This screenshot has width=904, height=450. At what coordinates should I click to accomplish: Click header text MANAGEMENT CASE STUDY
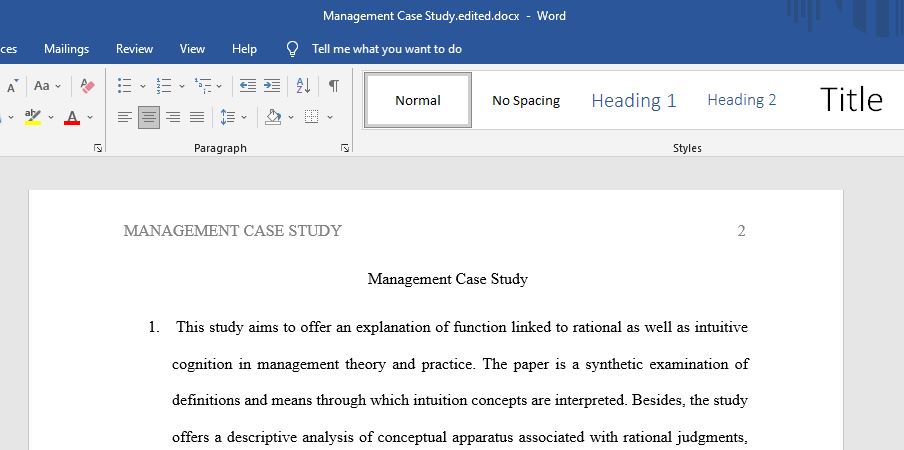coord(232,231)
